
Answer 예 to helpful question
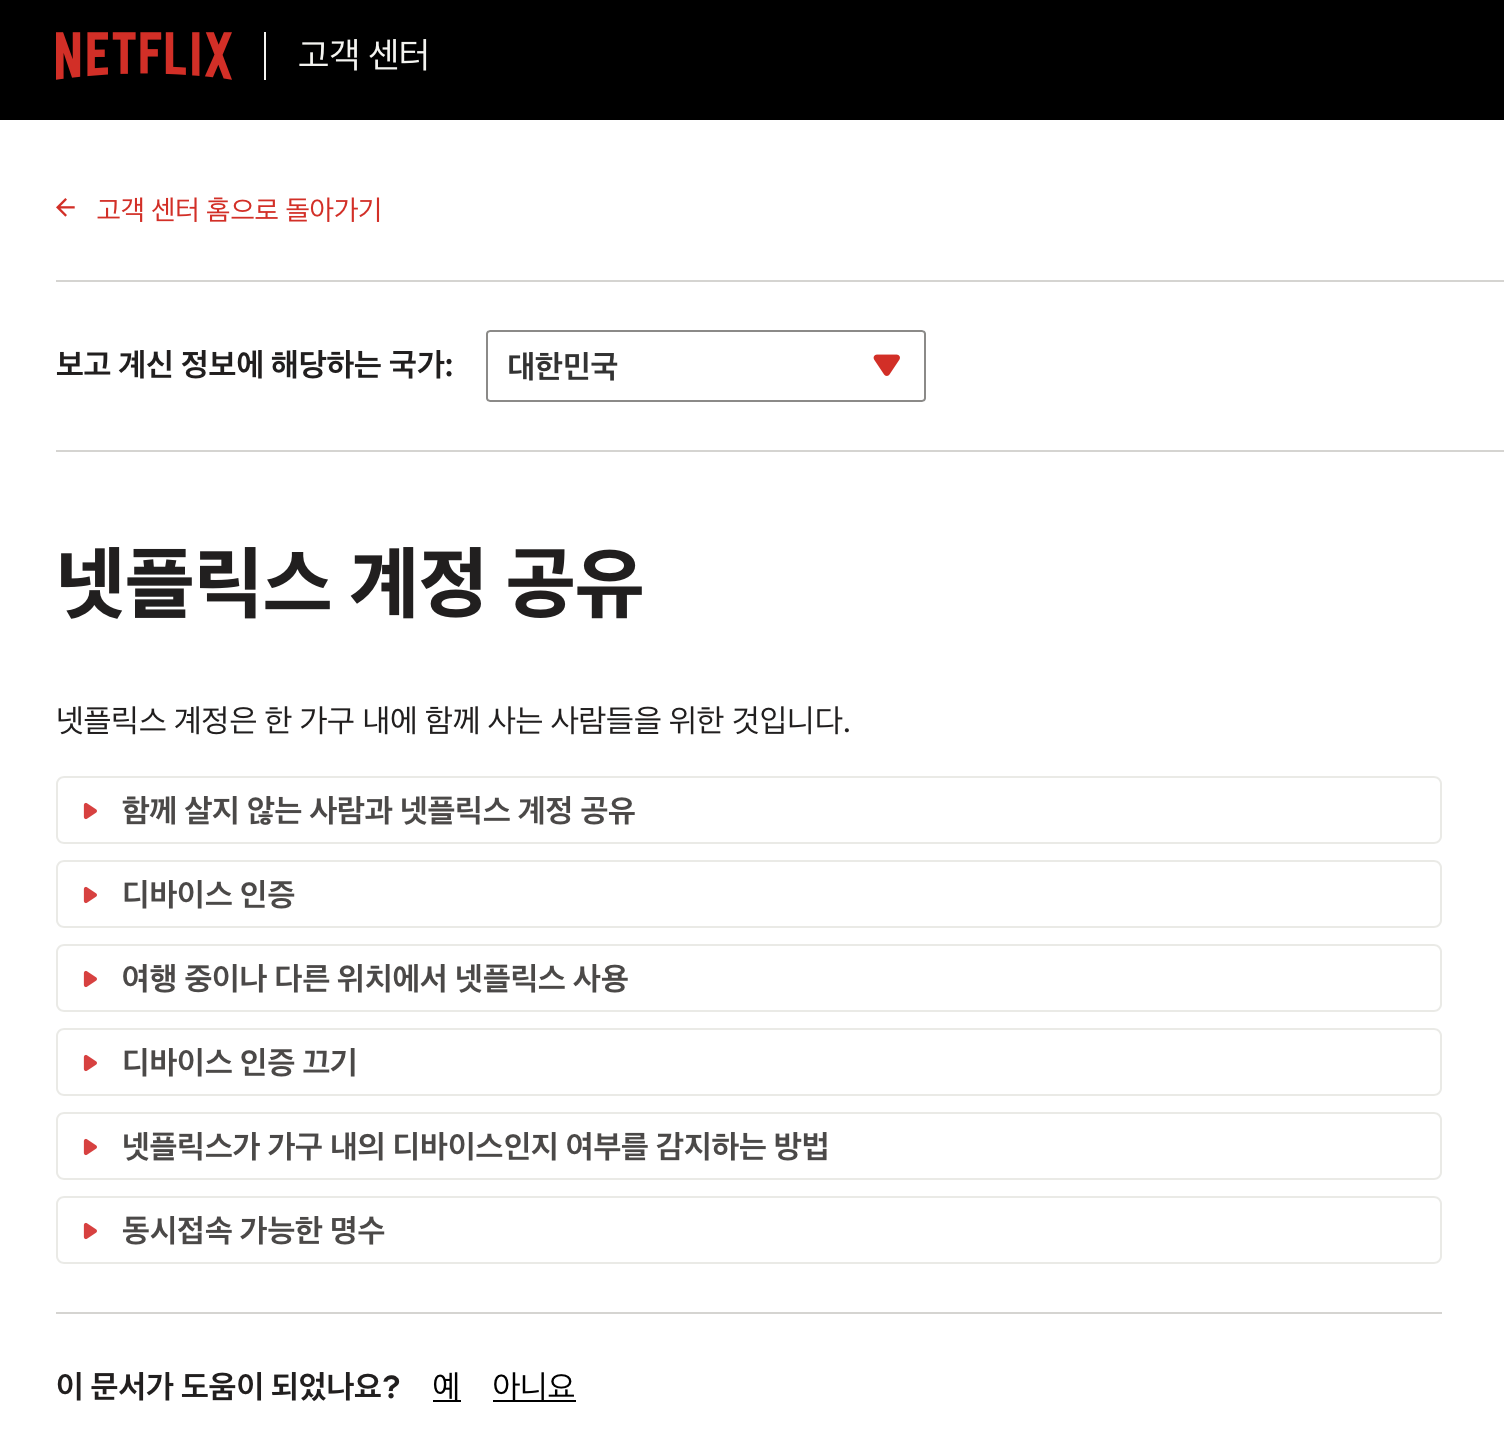point(446,1386)
